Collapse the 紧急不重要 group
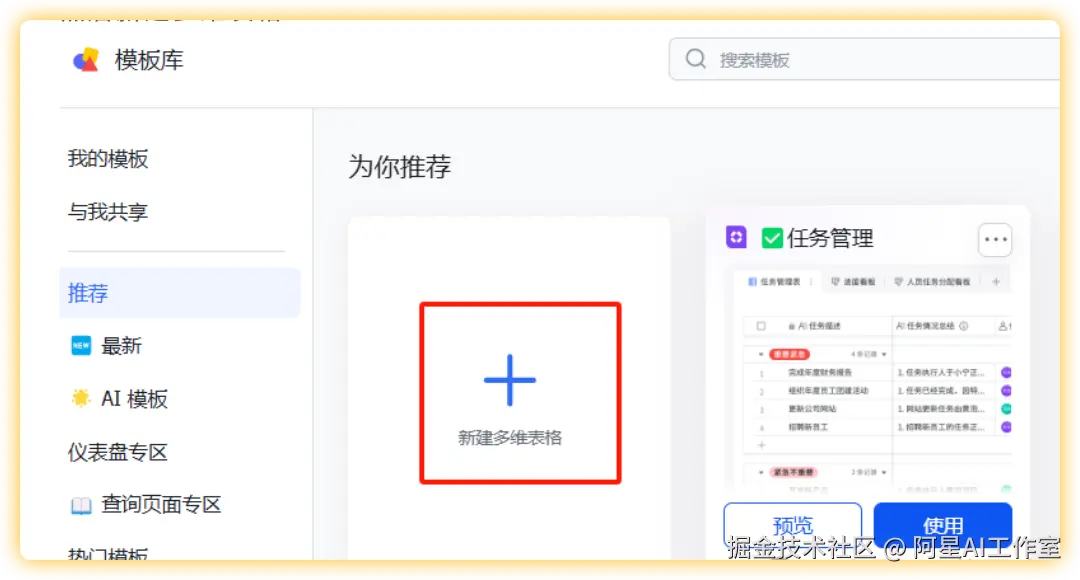The width and height of the screenshot is (1080, 580). click(760, 472)
